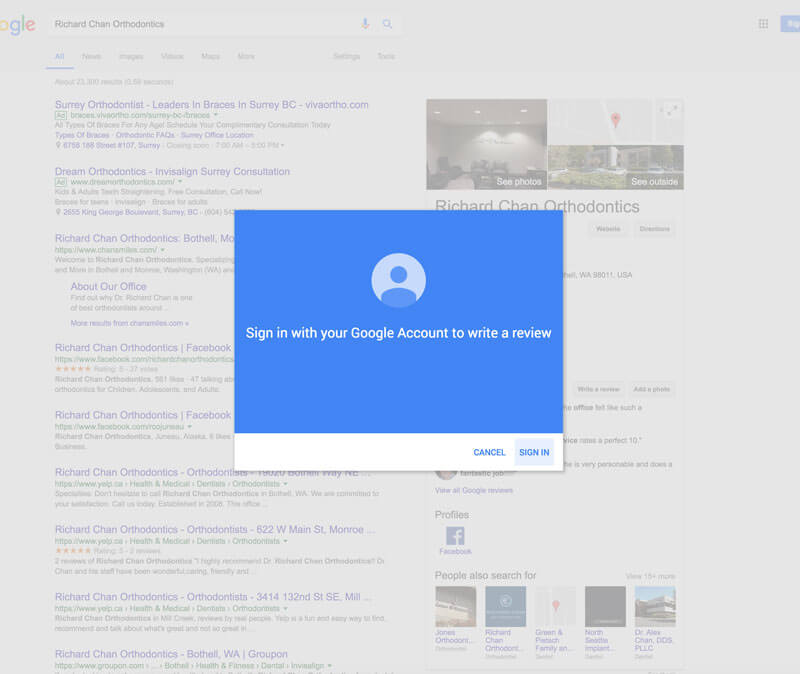This screenshot has width=800, height=674.
Task: Click the Orthodontic FAQs ad sitelink
Action: [x=146, y=135]
